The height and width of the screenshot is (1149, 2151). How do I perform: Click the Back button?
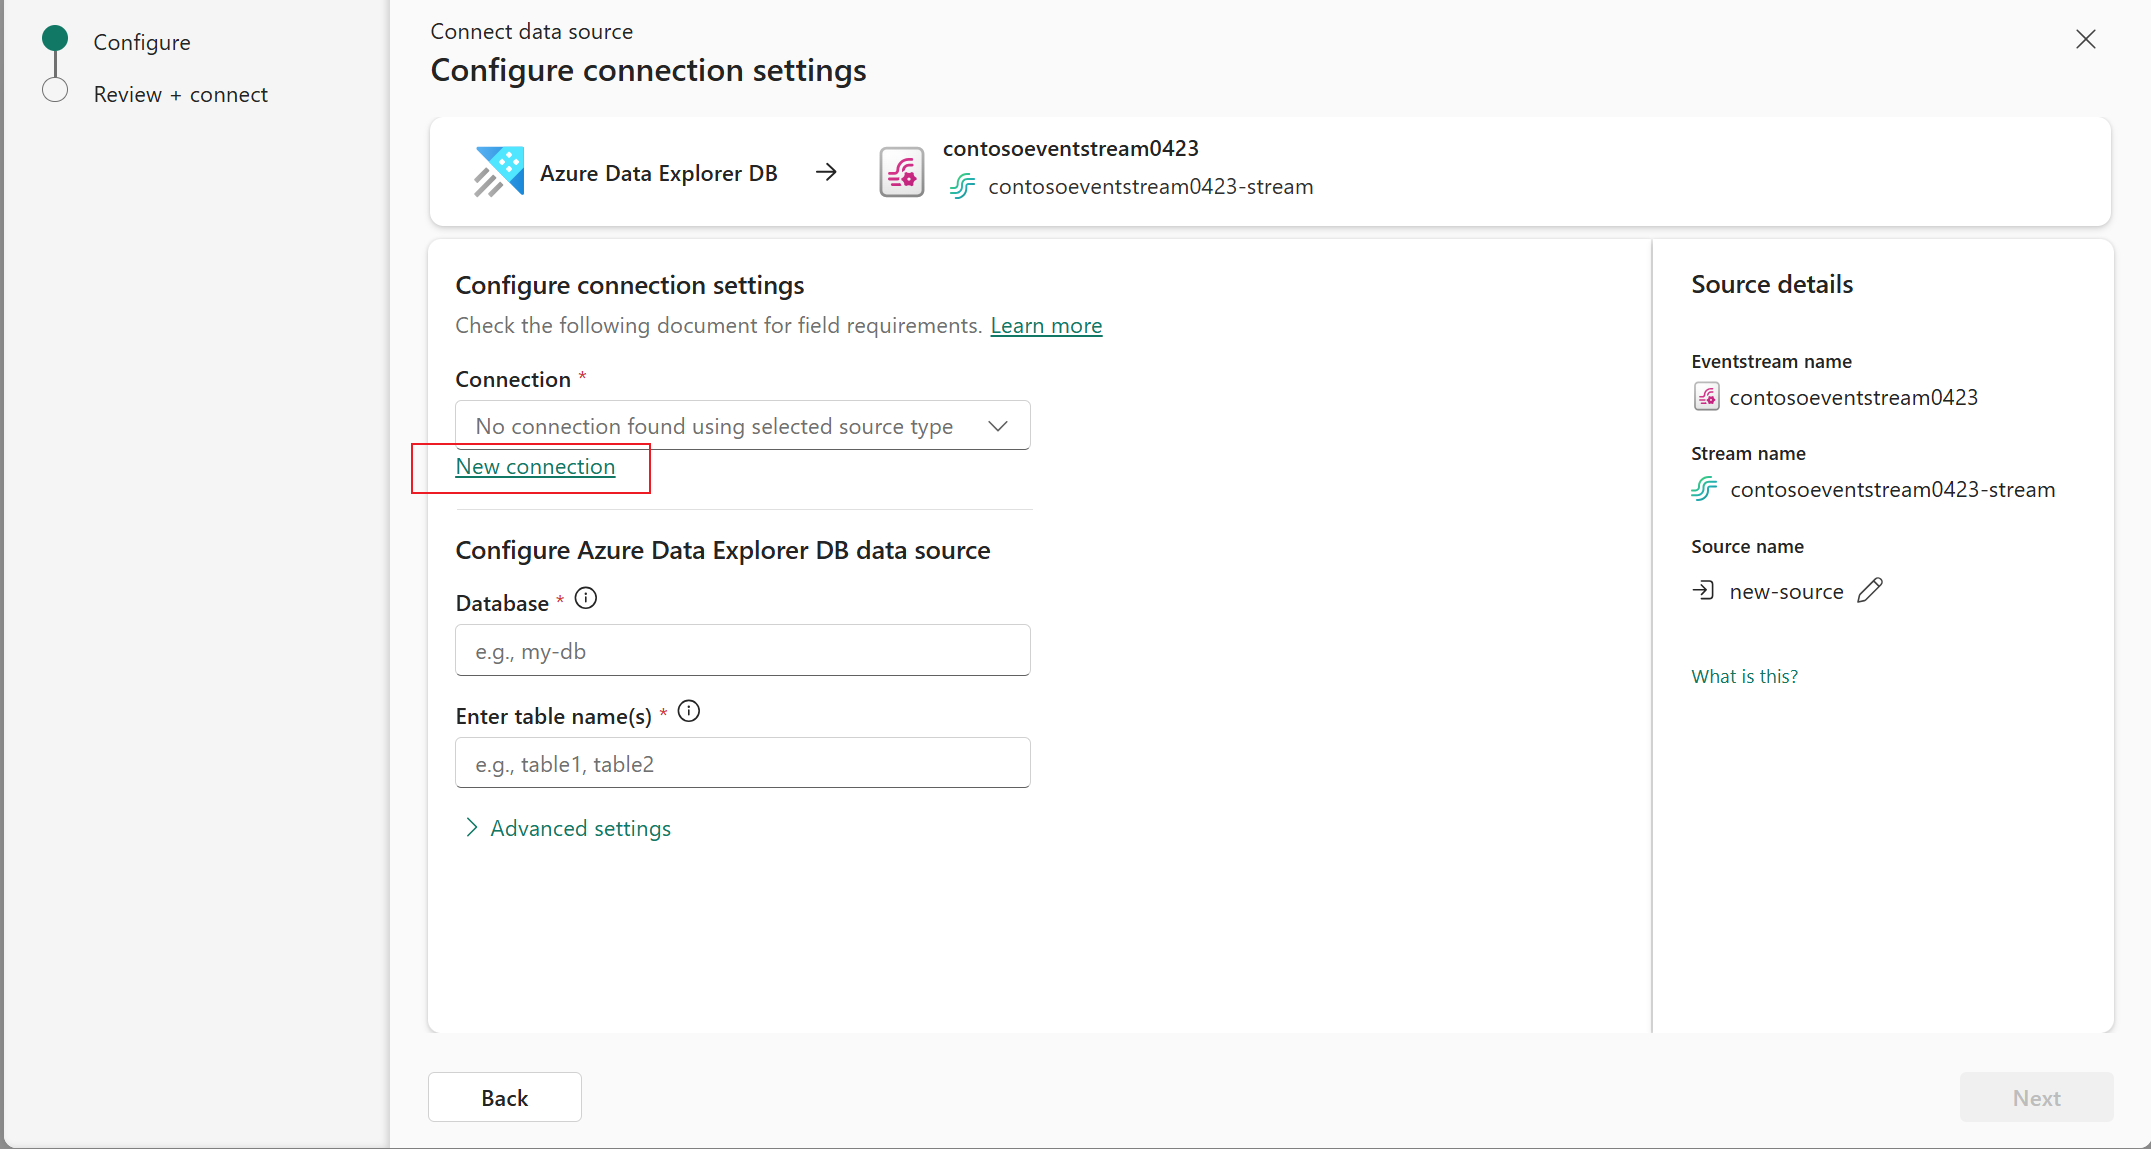(x=504, y=1097)
